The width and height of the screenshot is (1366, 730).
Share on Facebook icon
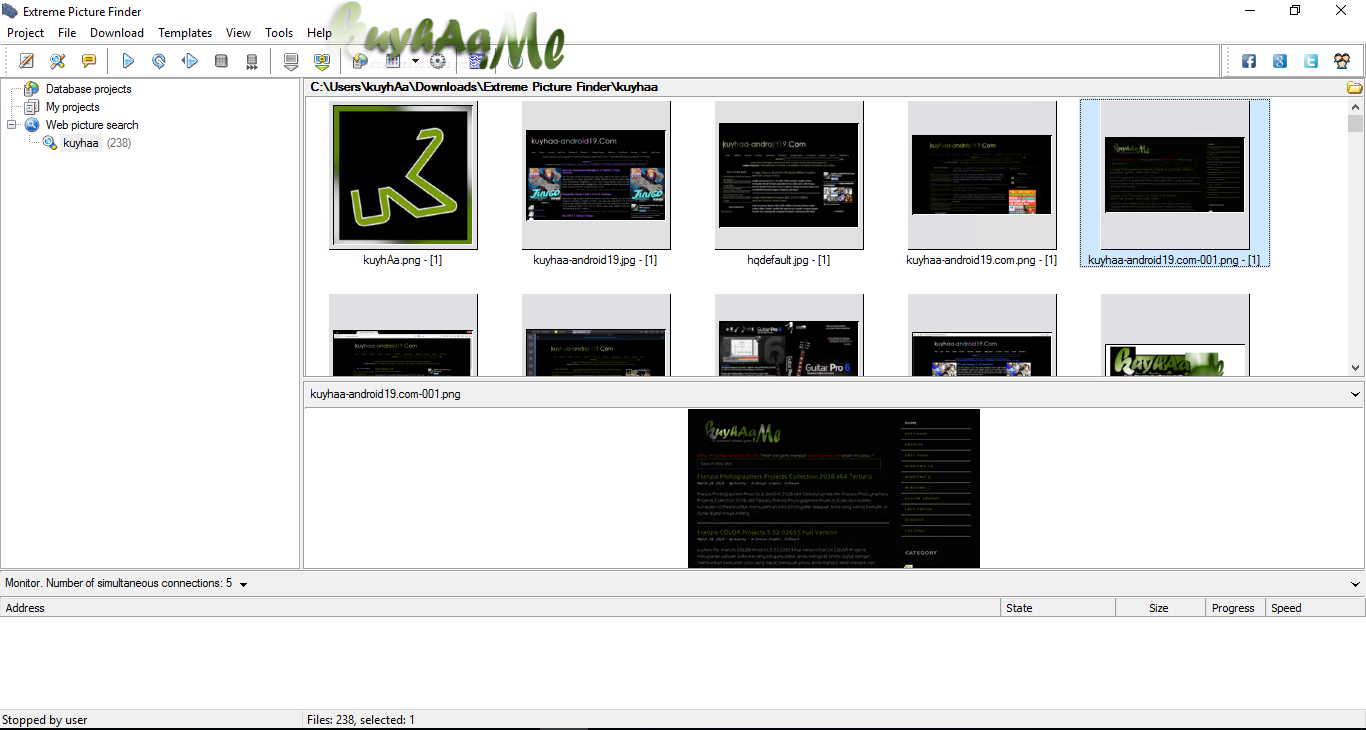(1249, 61)
